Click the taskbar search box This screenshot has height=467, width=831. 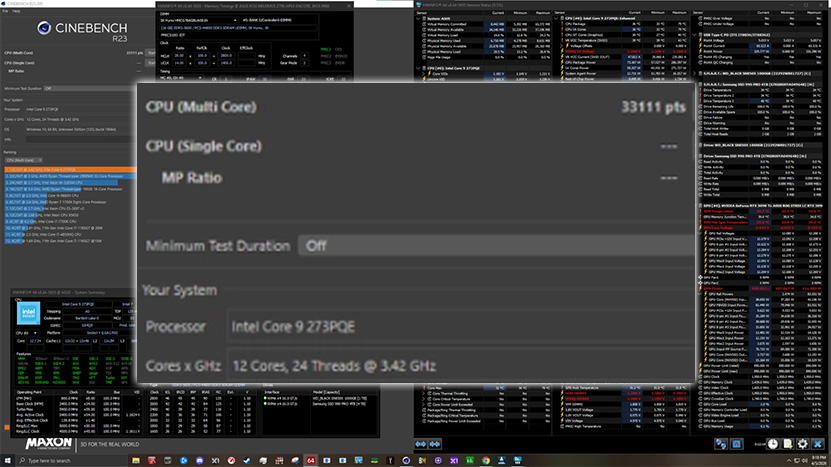click(x=60, y=459)
